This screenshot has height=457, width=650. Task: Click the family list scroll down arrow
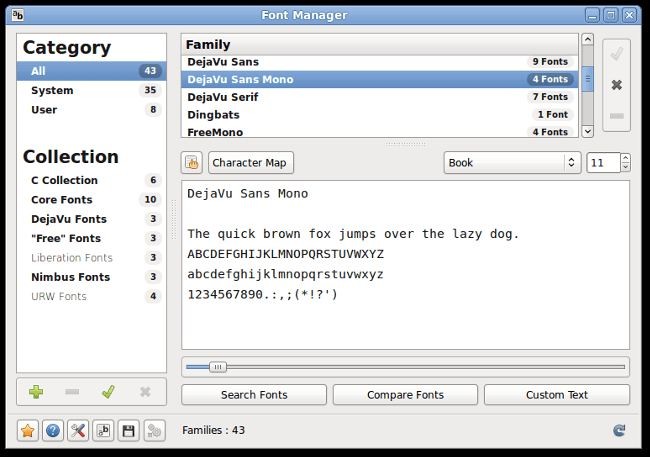pos(587,131)
